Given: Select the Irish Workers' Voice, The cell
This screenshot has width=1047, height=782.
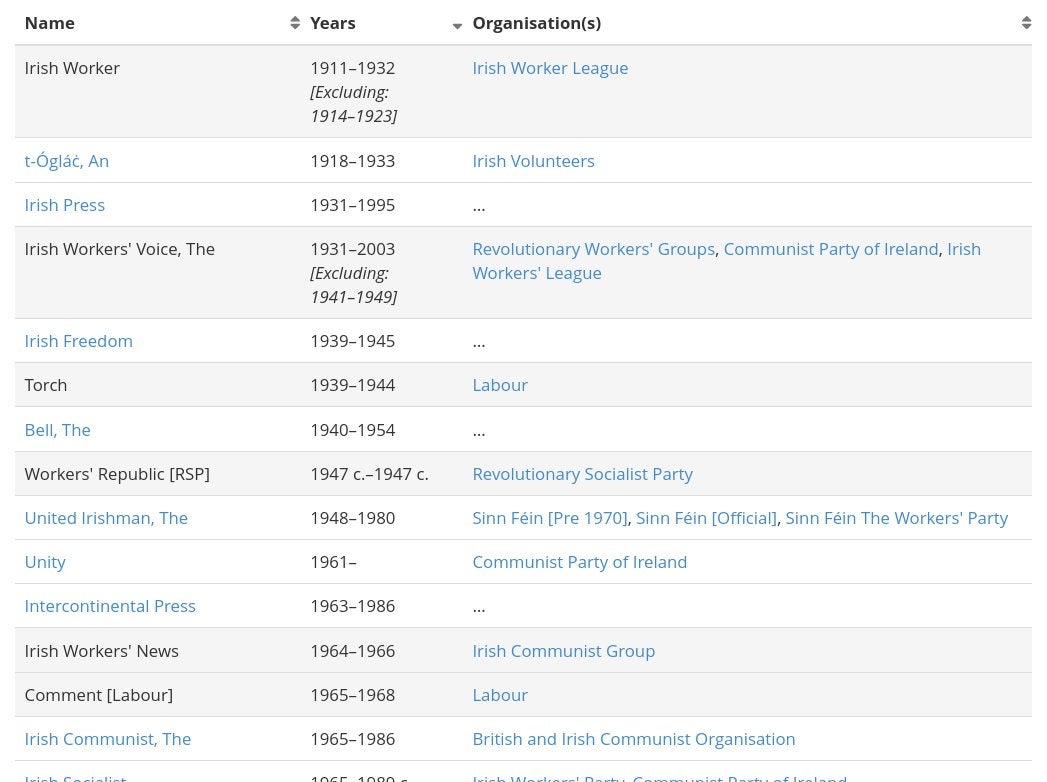Looking at the screenshot, I should click(158, 272).
